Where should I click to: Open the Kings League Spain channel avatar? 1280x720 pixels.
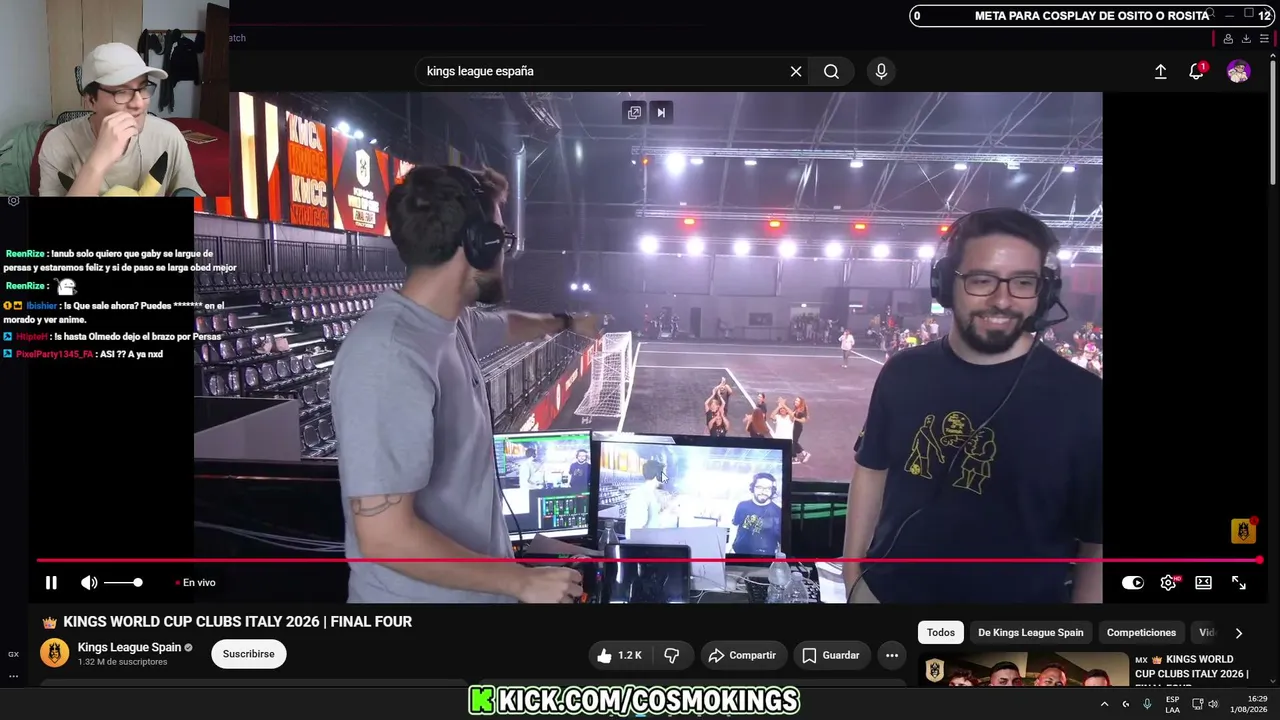(x=54, y=654)
